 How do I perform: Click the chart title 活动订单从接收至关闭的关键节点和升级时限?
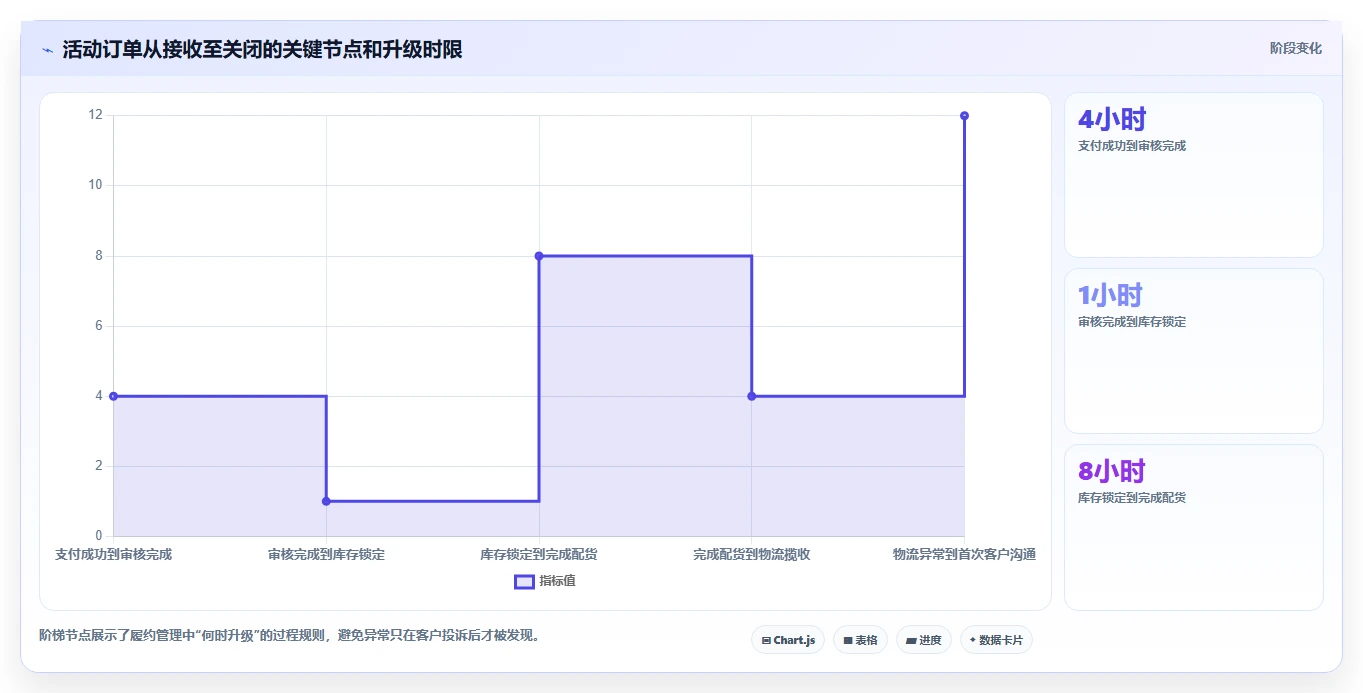[x=262, y=49]
